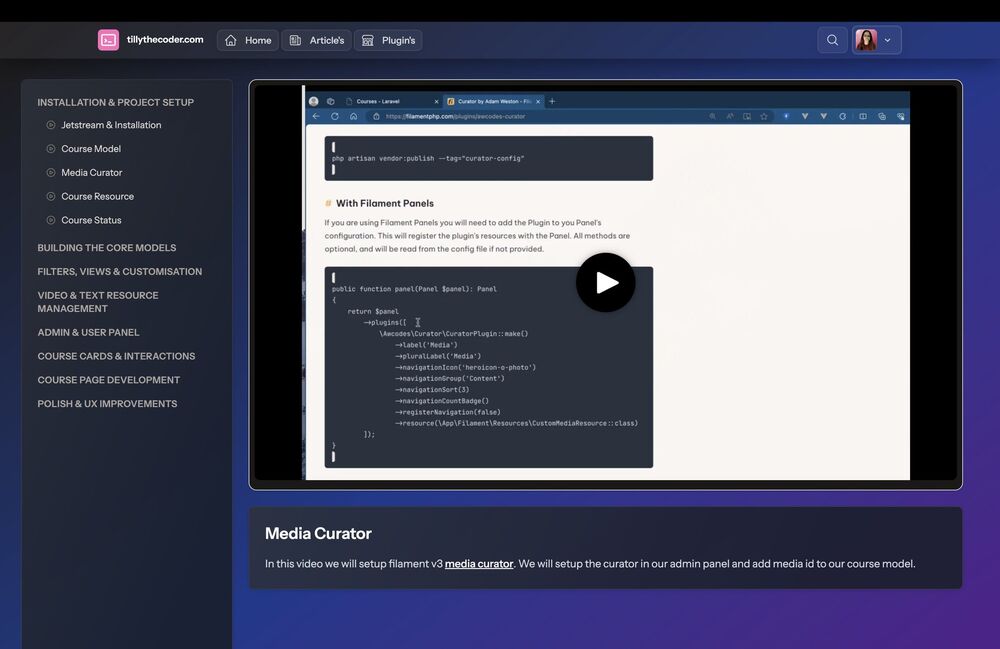Open the Article's nav item
Viewport: 1000px width, 649px height.
tap(316, 40)
